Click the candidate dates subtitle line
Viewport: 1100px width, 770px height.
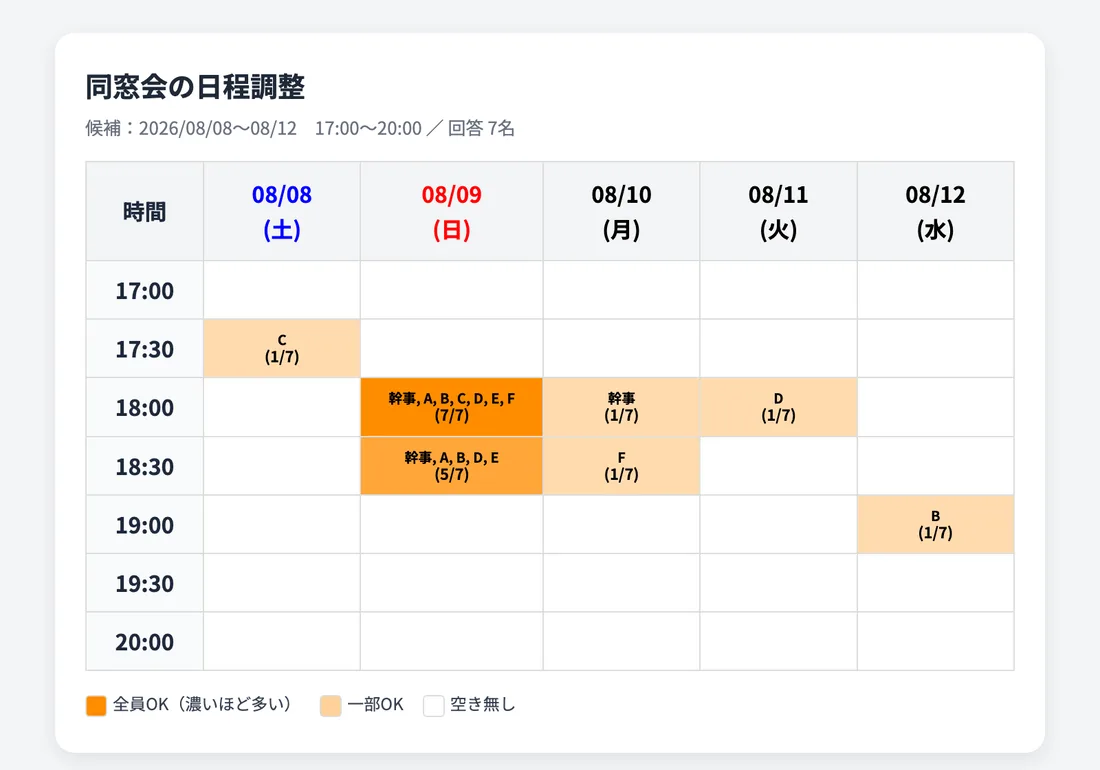coord(300,128)
